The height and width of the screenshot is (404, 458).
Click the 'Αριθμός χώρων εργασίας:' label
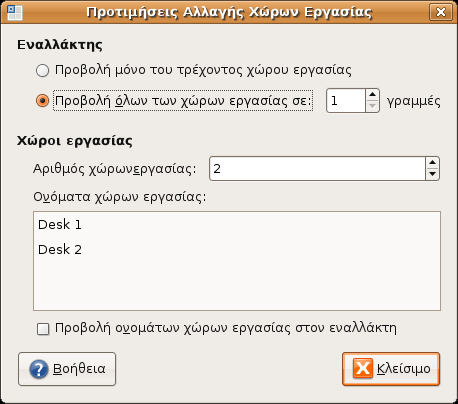pos(115,169)
